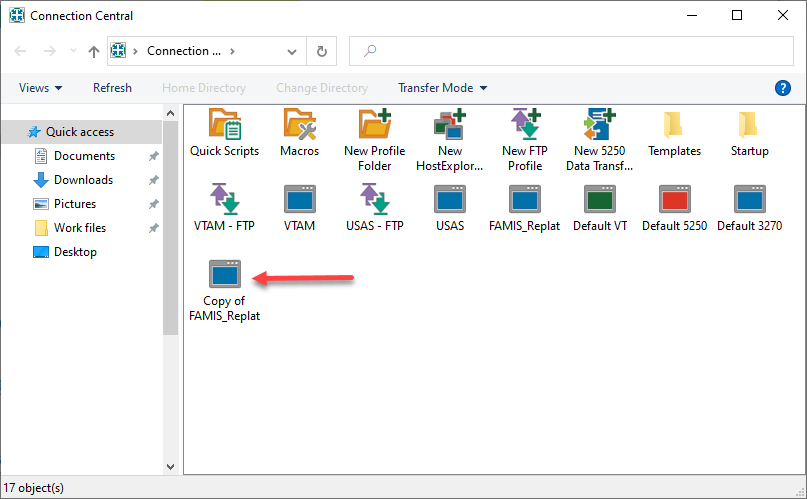This screenshot has height=499, width=807.
Task: Click the navigation pane scrollbar thumb
Action: point(170,228)
